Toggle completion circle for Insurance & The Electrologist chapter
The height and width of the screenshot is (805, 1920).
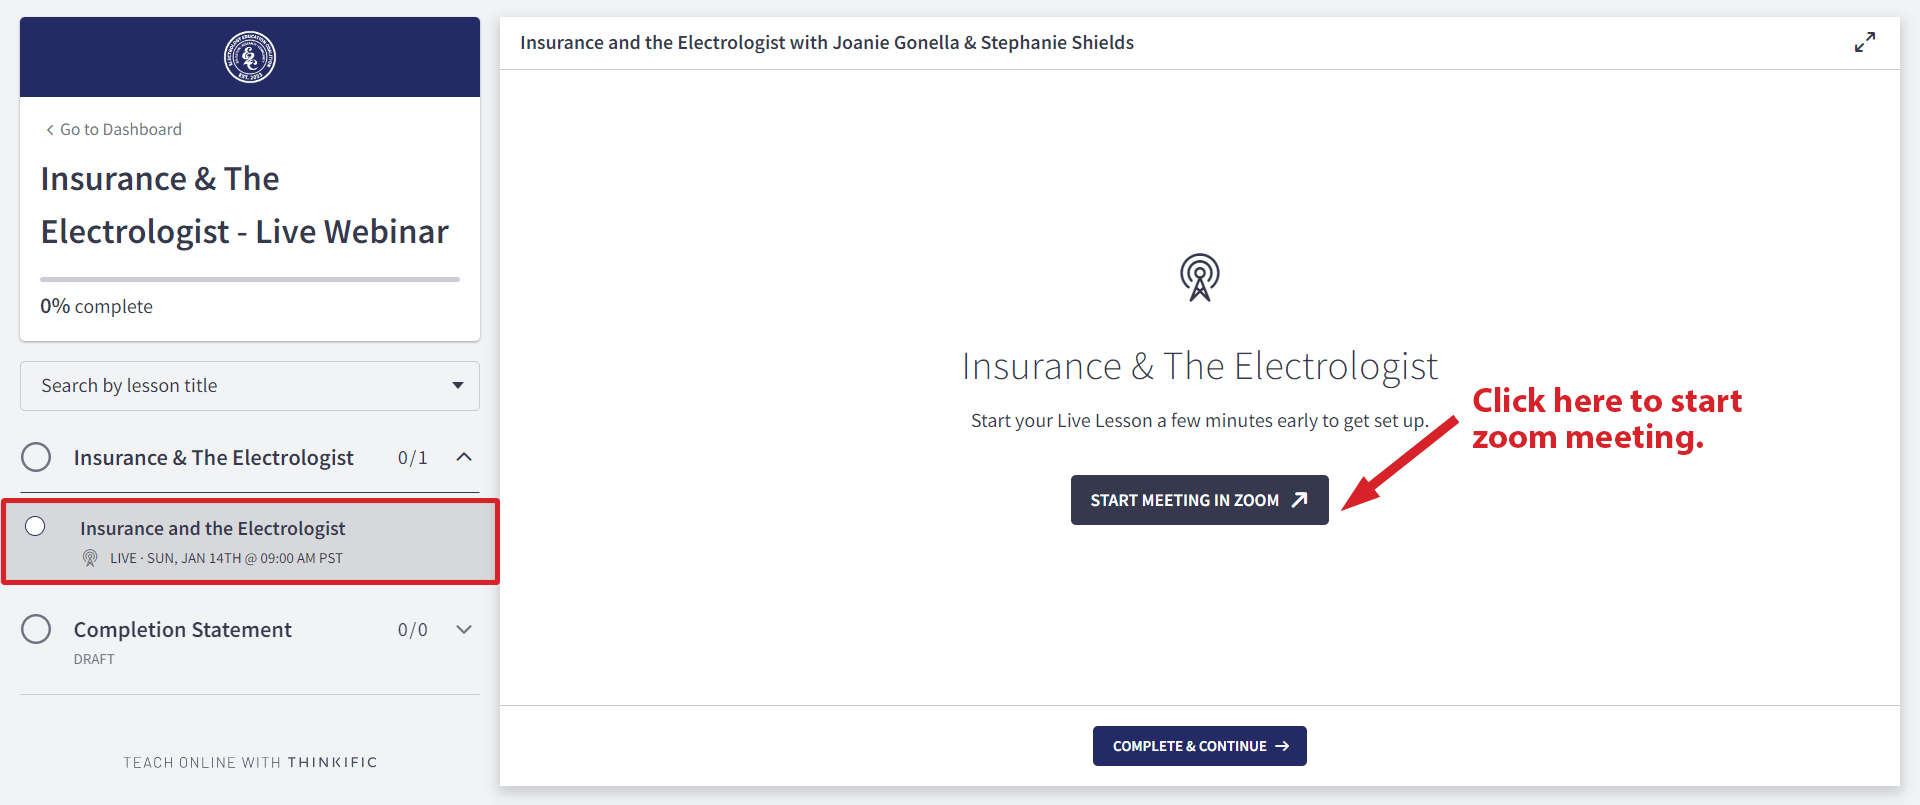point(36,457)
